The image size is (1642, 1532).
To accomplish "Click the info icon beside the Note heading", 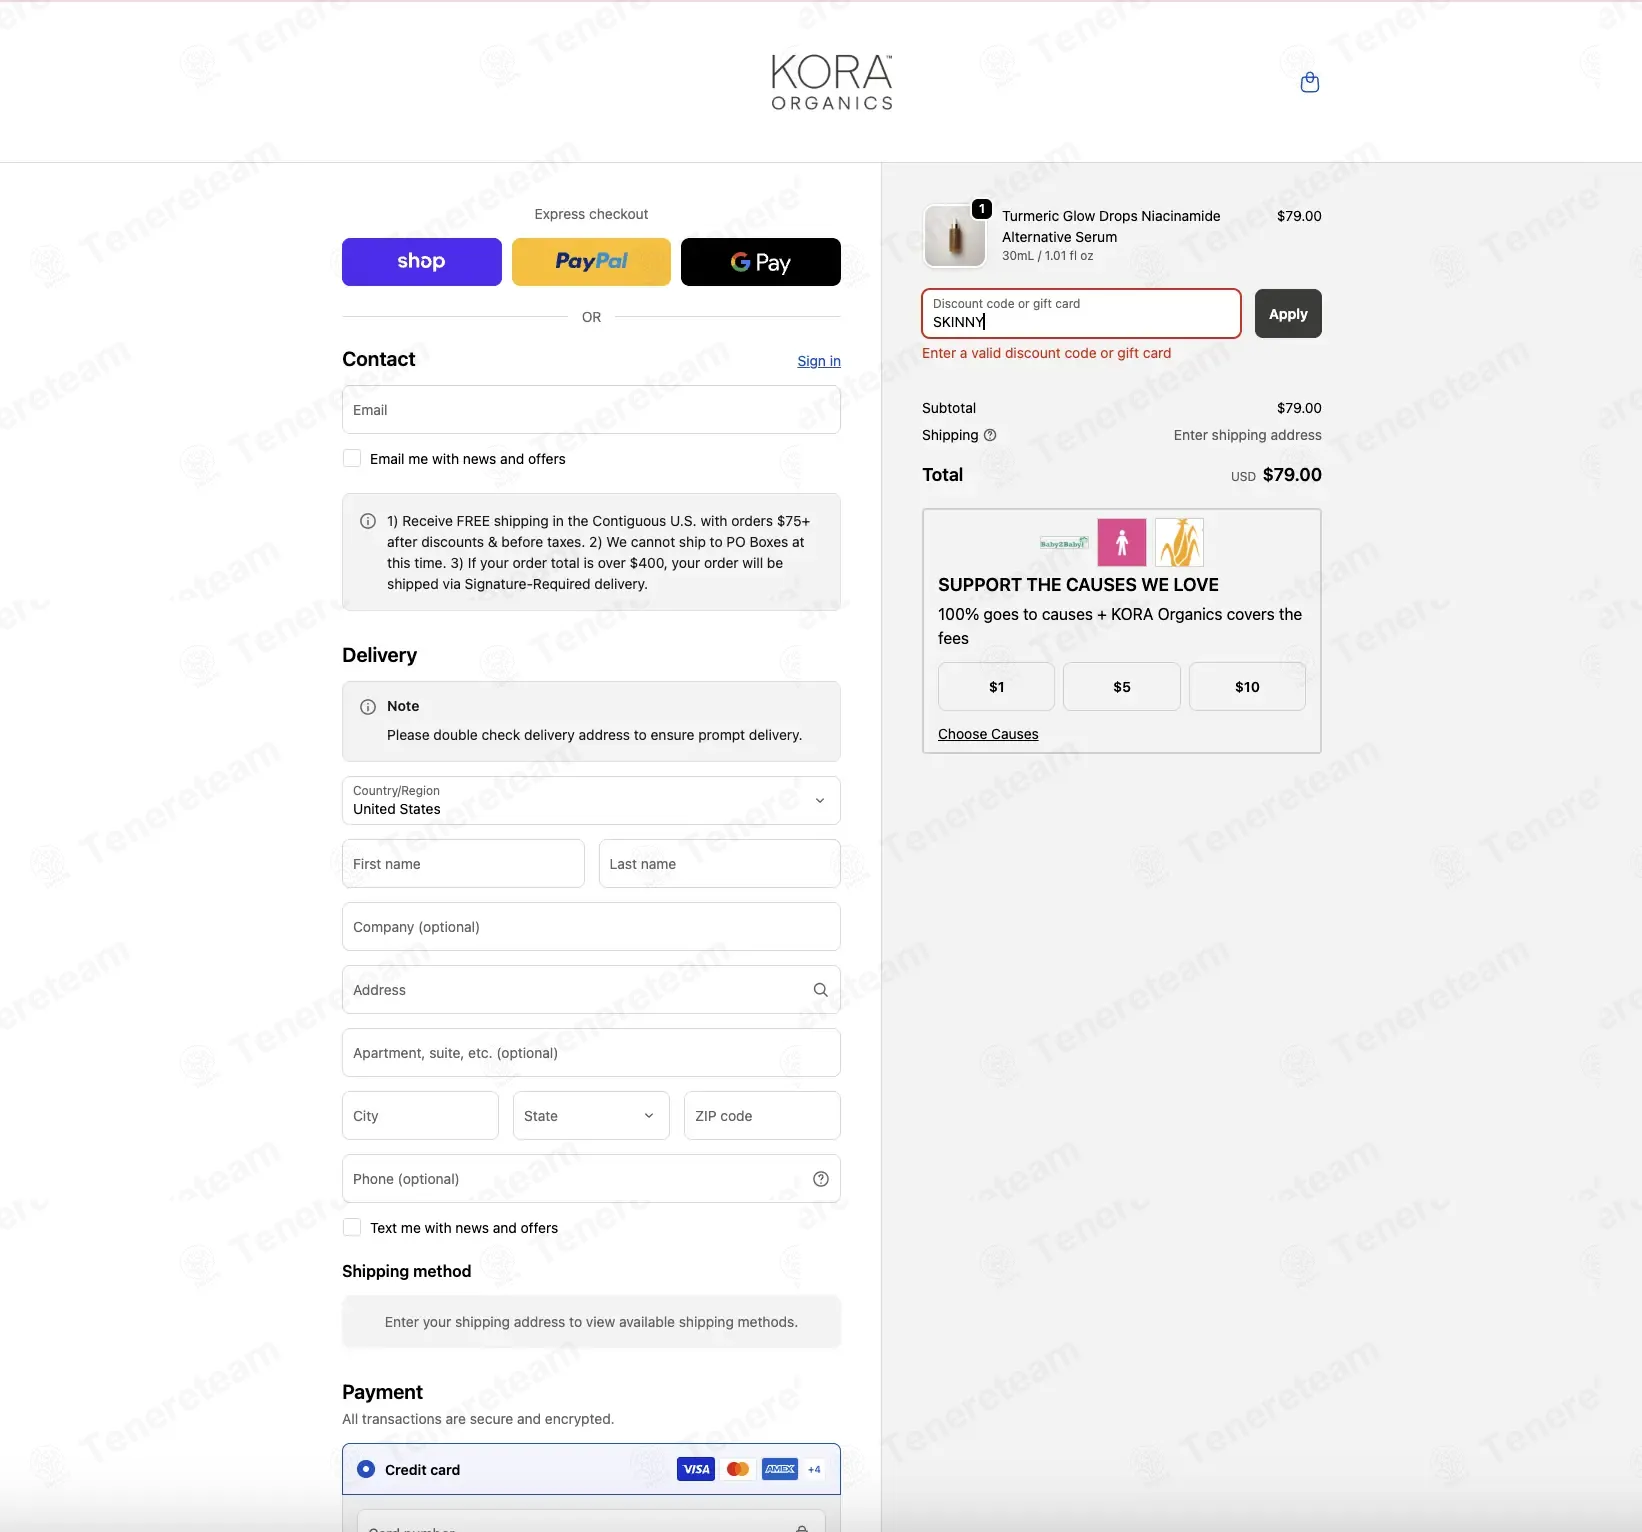I will [368, 707].
